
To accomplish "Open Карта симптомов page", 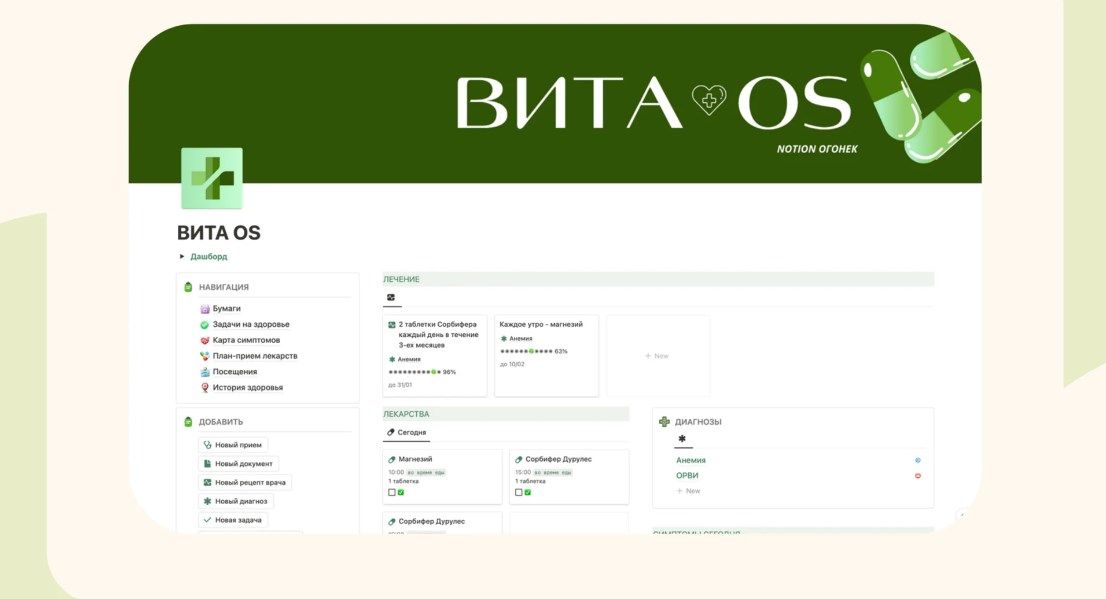I will point(246,340).
